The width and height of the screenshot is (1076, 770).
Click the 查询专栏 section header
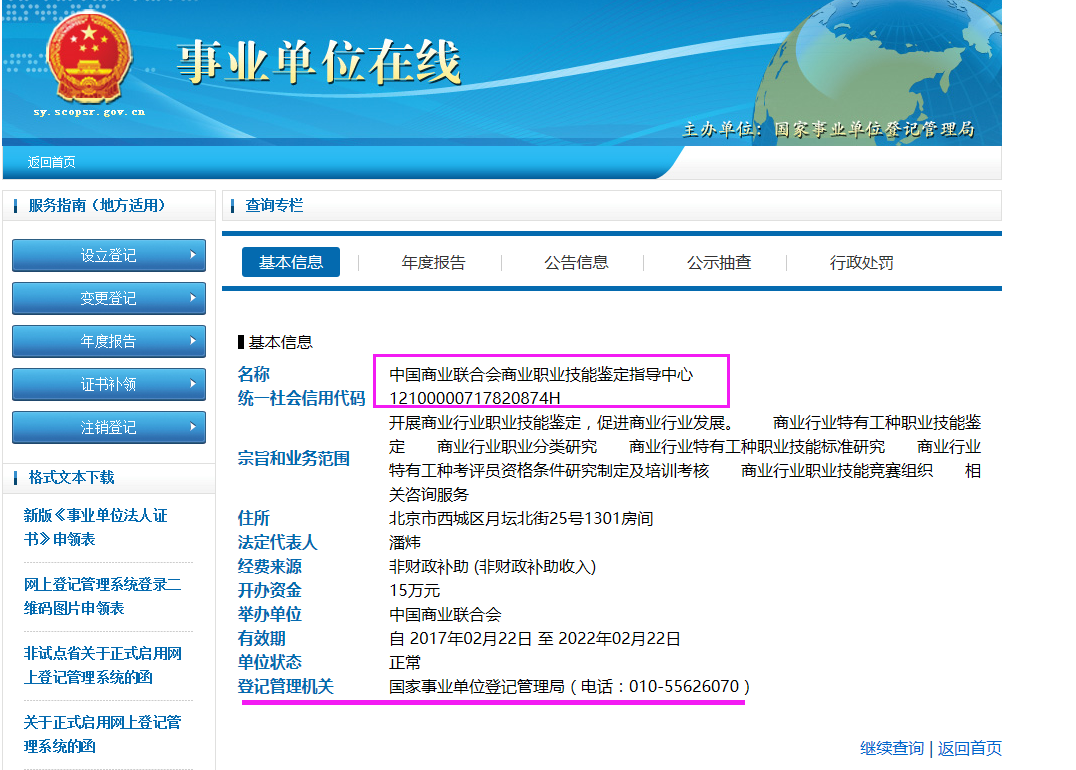(x=274, y=205)
